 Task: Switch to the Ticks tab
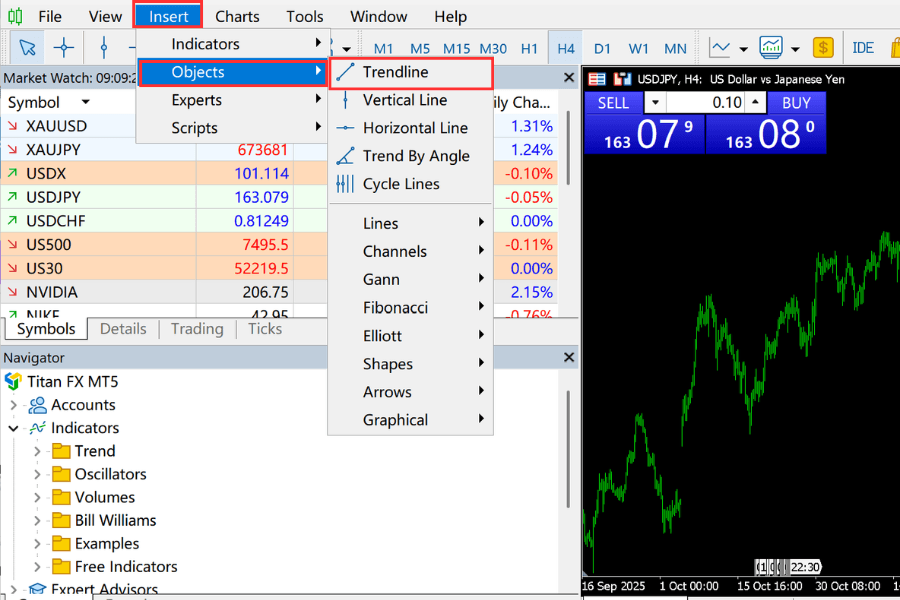(x=265, y=329)
